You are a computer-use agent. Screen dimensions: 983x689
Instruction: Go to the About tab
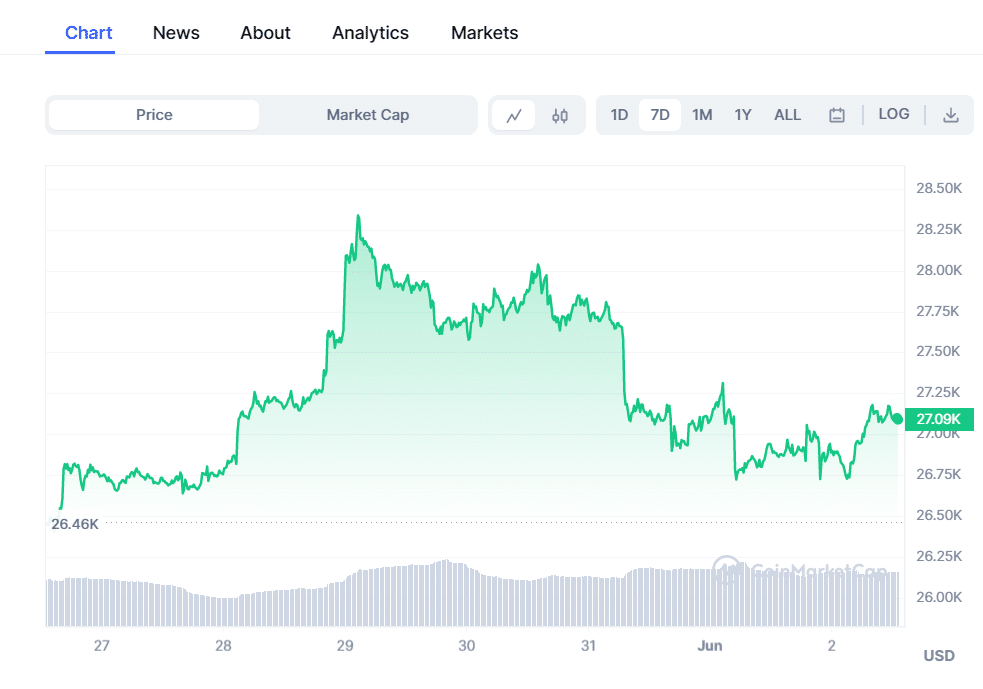(x=265, y=33)
